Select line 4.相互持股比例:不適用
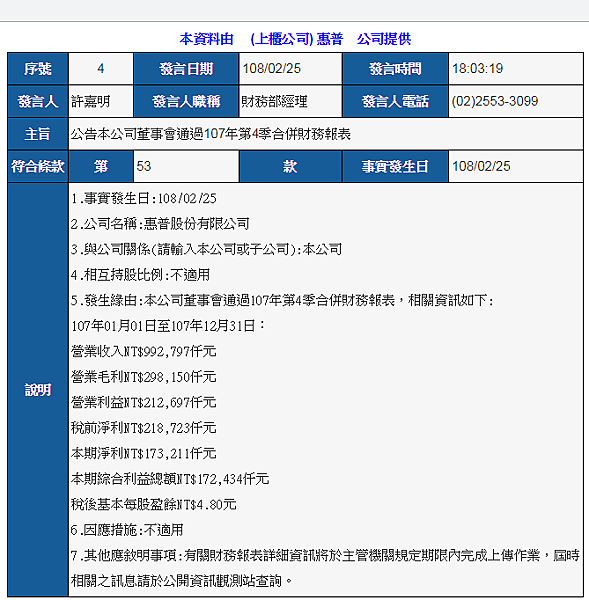The image size is (589, 600). coord(140,275)
